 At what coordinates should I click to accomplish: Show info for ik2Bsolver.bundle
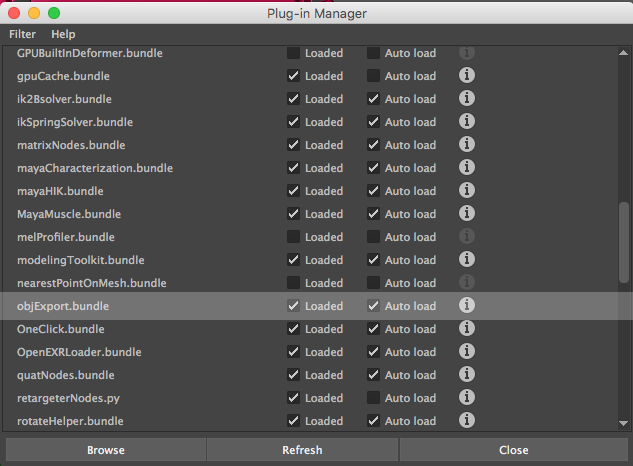click(x=467, y=99)
